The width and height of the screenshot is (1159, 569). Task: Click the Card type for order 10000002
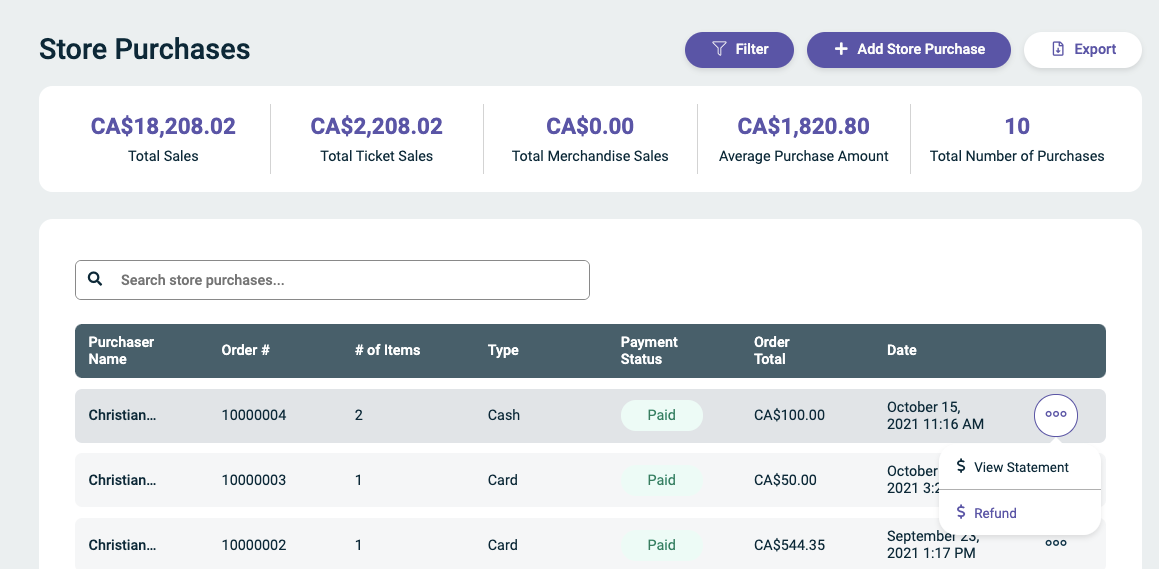point(503,545)
